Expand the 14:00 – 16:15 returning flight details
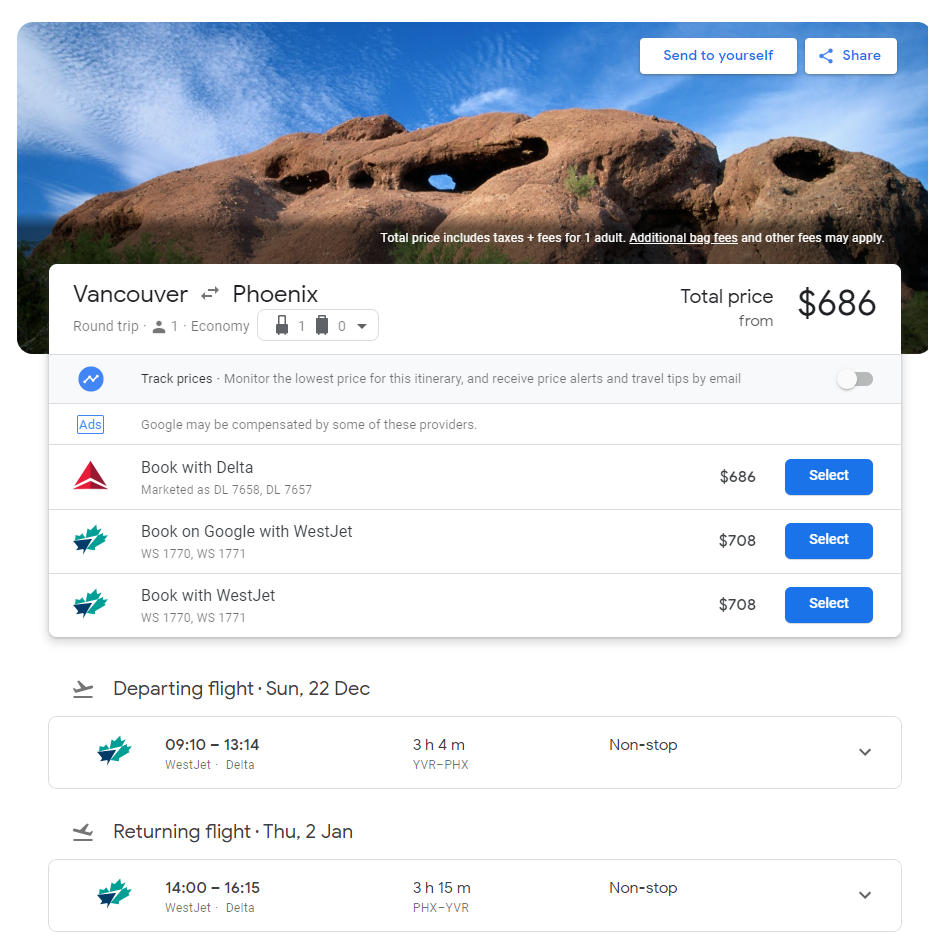This screenshot has height=947, width=928. pyautogui.click(x=865, y=895)
